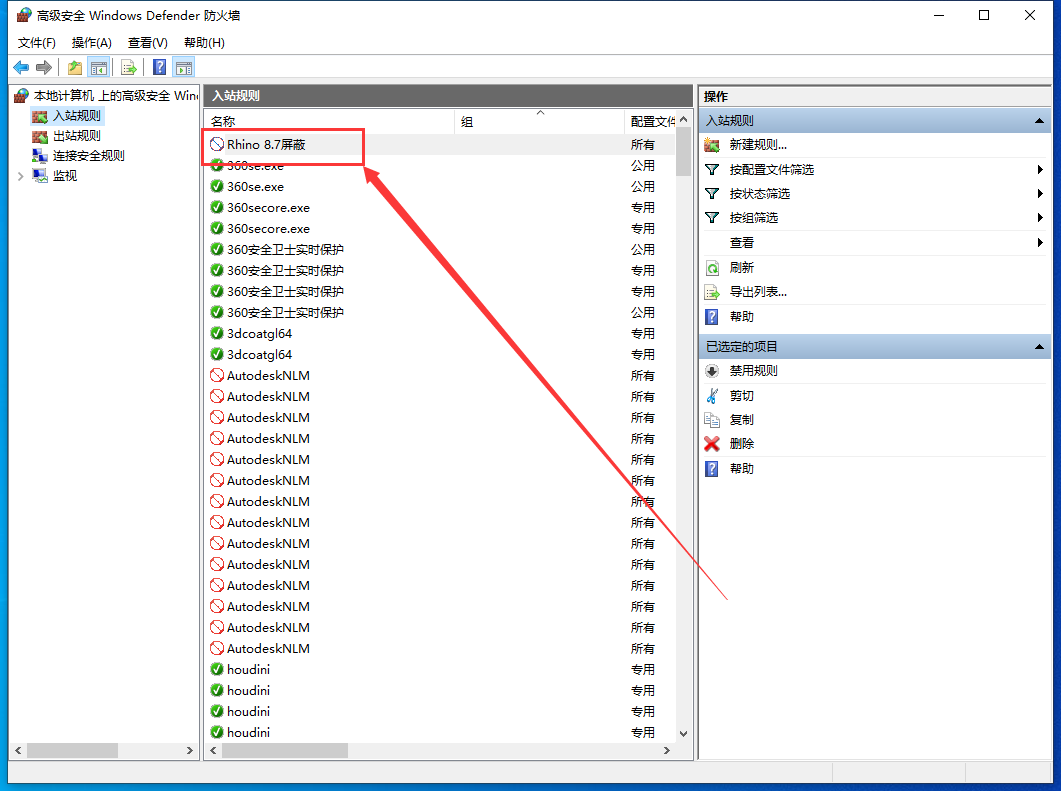1061x791 pixels.
Task: Click the 连接安全规则 tree icon
Action: (x=40, y=156)
